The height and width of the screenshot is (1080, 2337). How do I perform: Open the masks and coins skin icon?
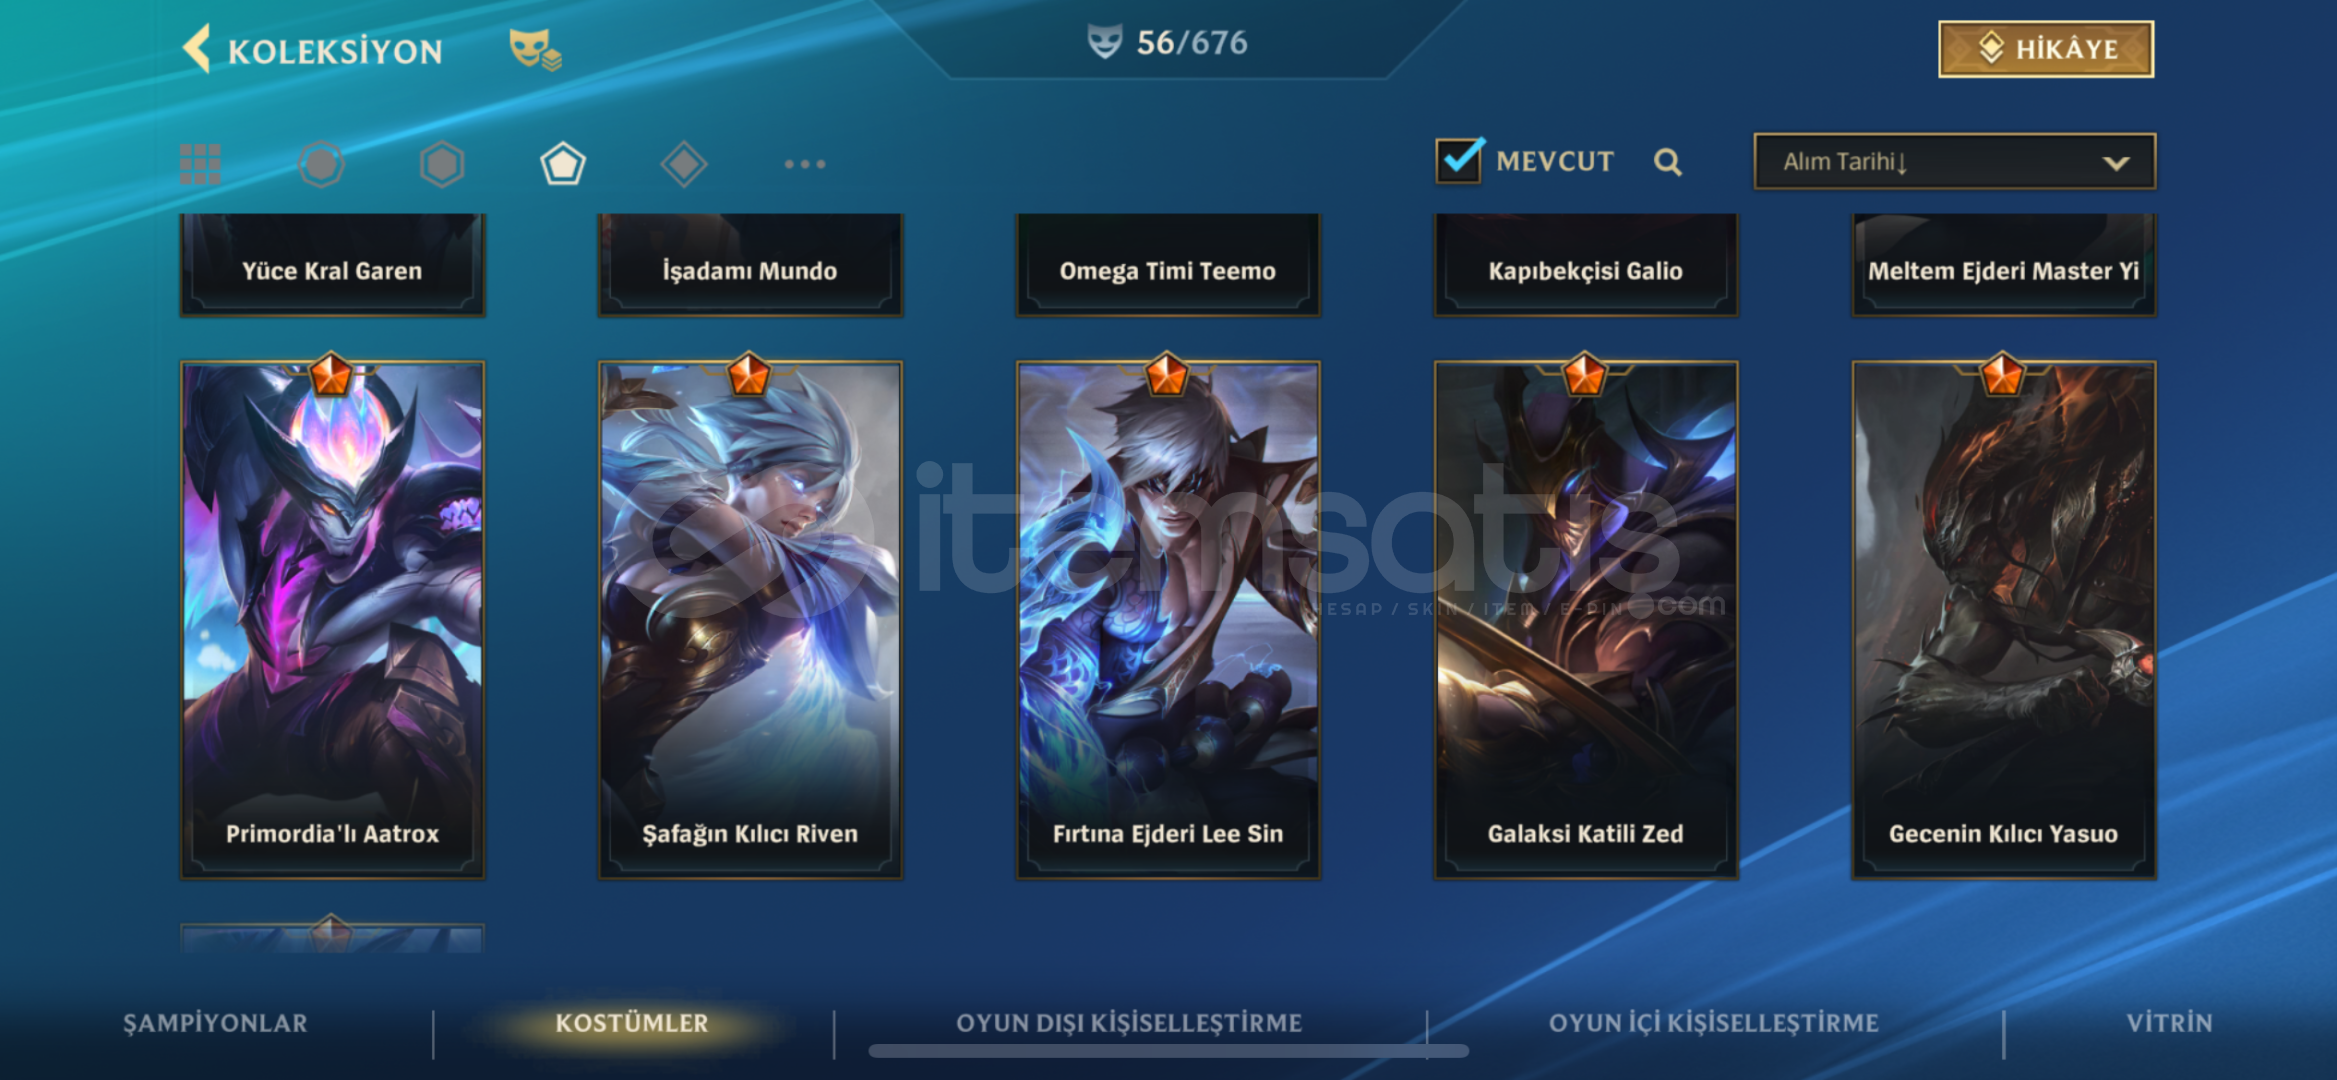[535, 49]
